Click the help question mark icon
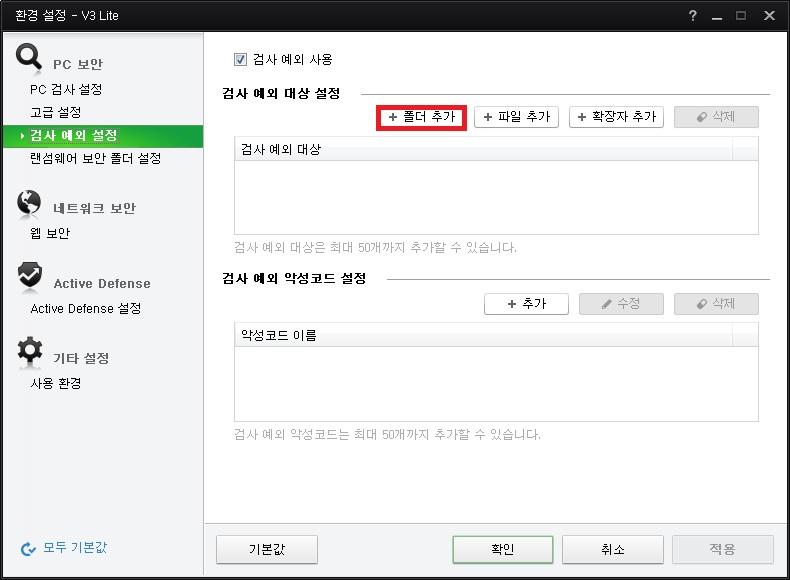The width and height of the screenshot is (790, 580). click(693, 16)
